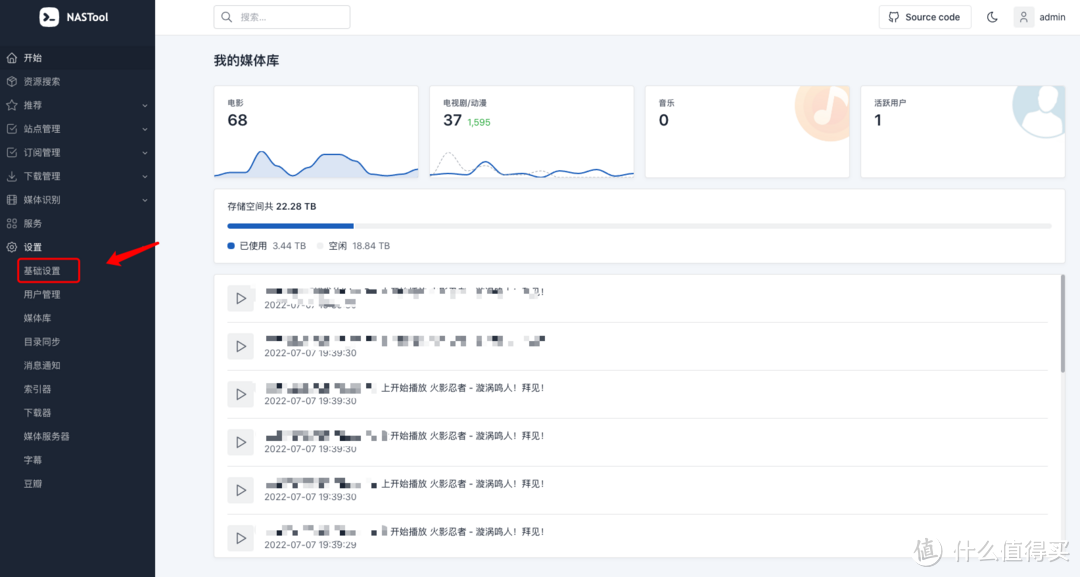Toggle dark mode with the moon icon
This screenshot has height=577, width=1080.
[992, 17]
